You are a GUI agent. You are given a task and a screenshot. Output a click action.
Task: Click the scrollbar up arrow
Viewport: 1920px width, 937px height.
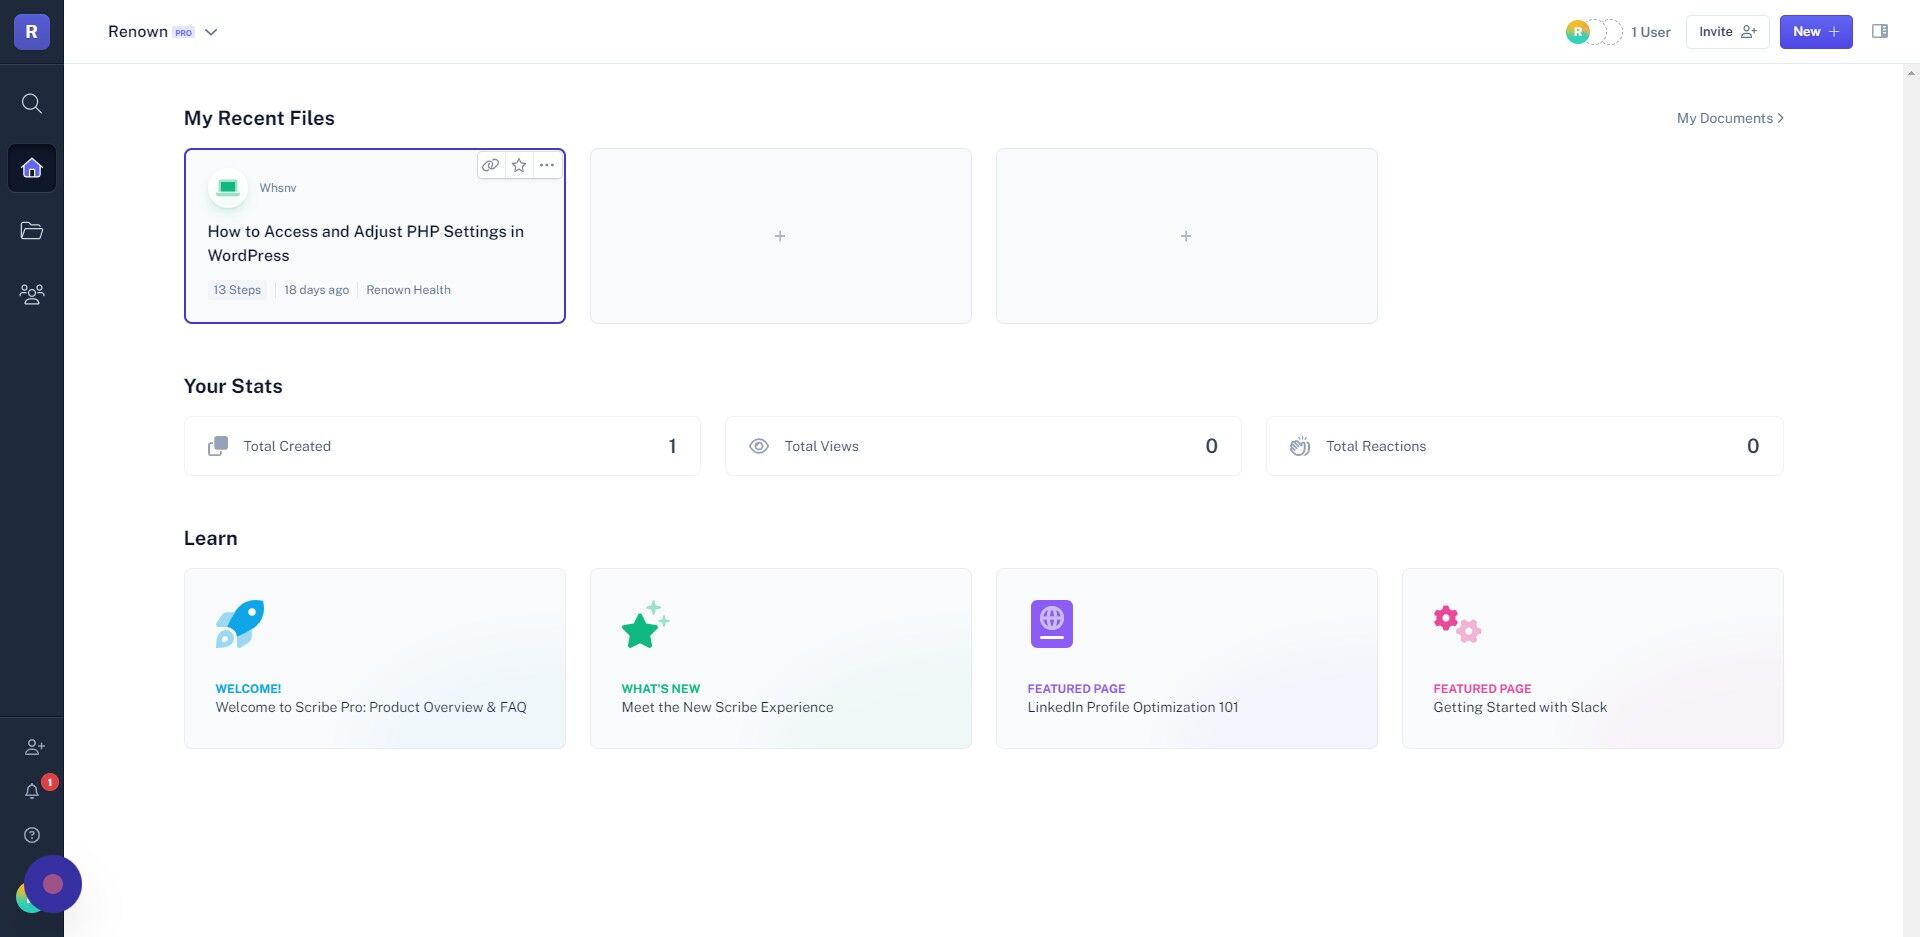coord(1911,73)
